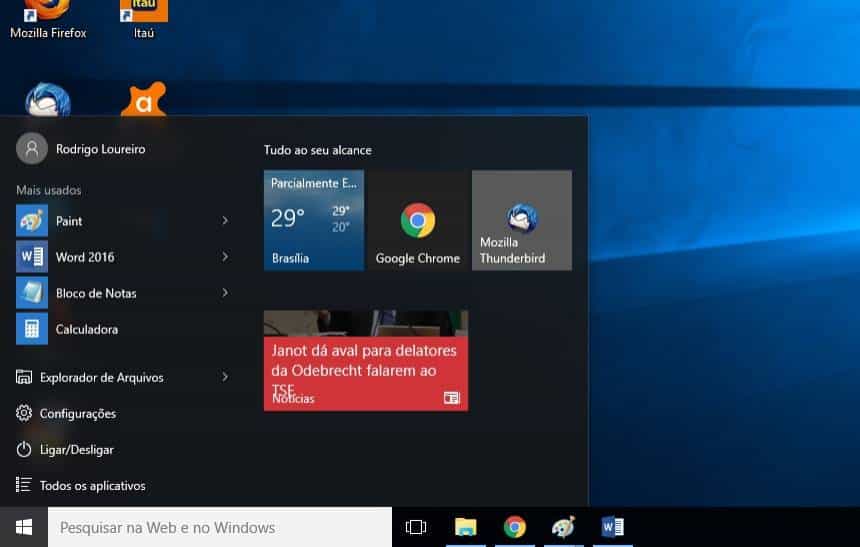Click the Windows Start button
Image resolution: width=860 pixels, height=547 pixels.
[24, 527]
